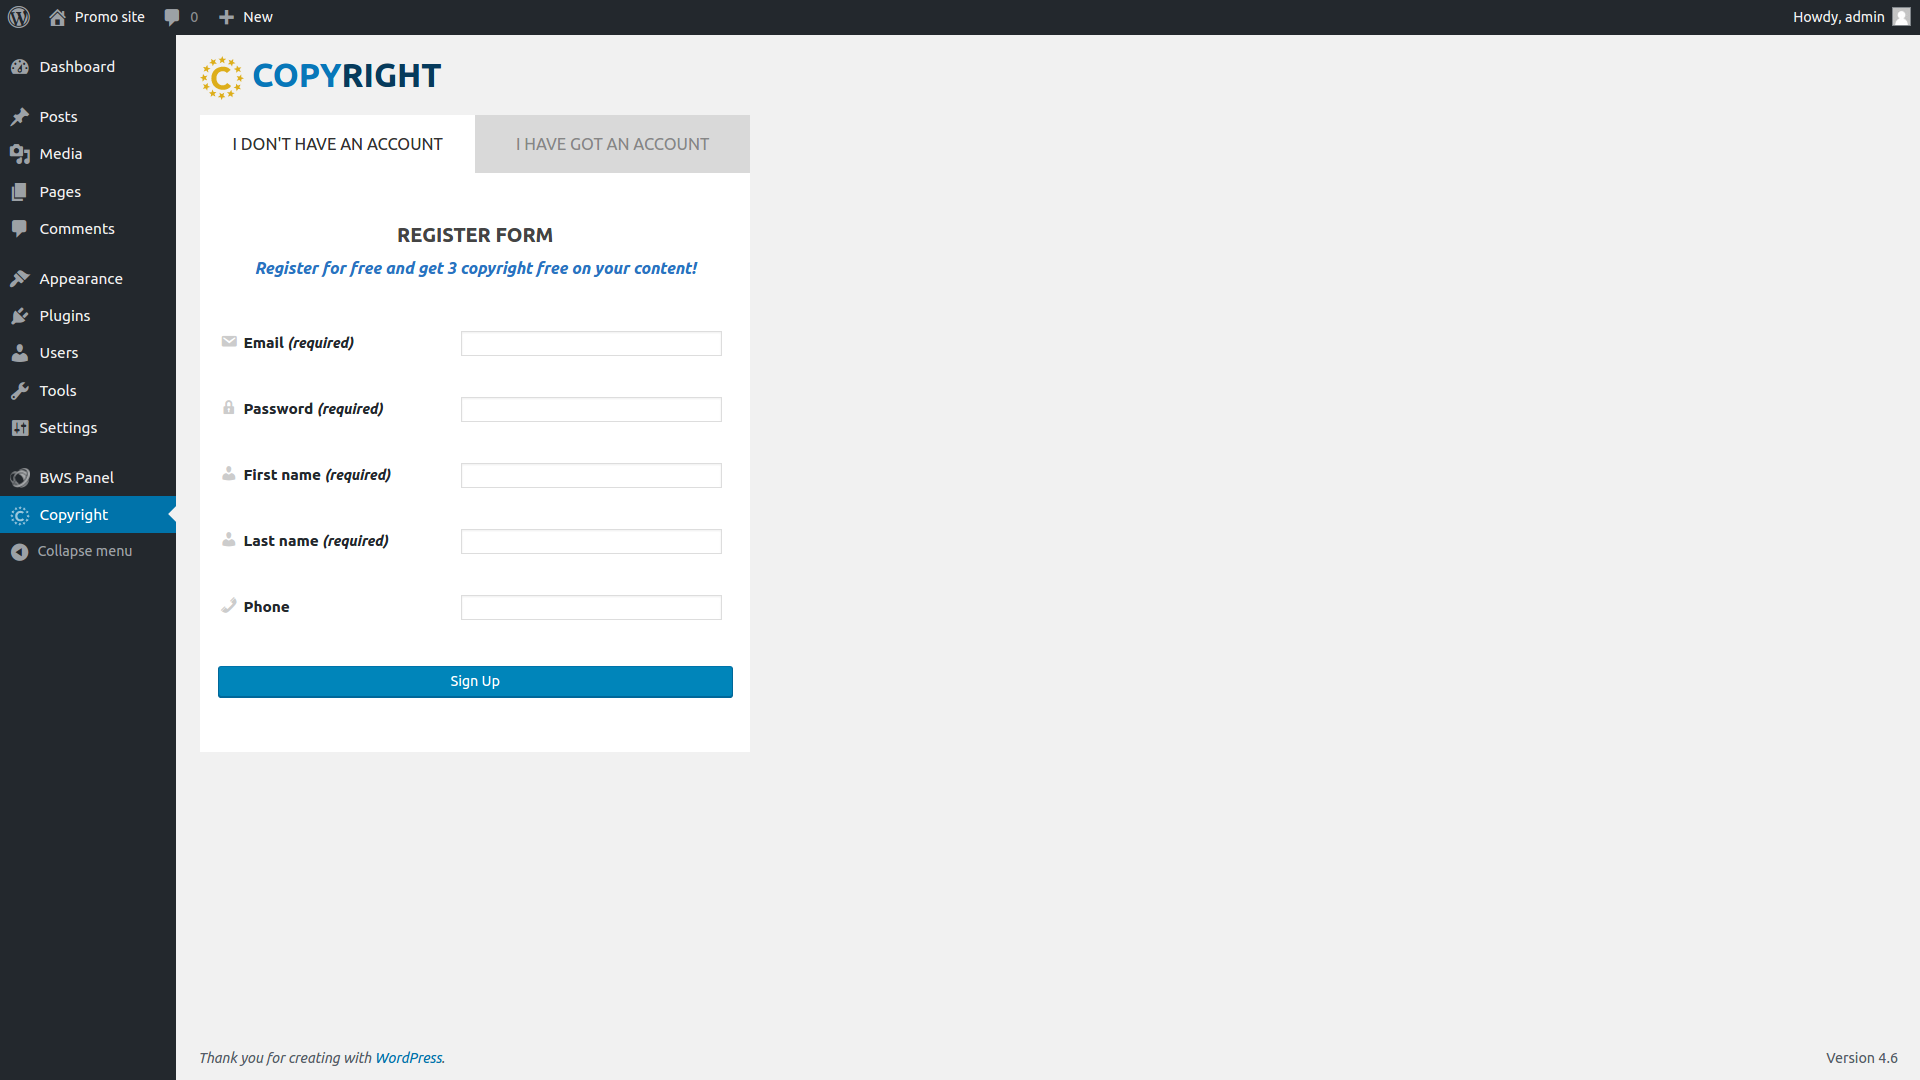Click the phone handset icon
The height and width of the screenshot is (1080, 1920).
click(x=229, y=606)
